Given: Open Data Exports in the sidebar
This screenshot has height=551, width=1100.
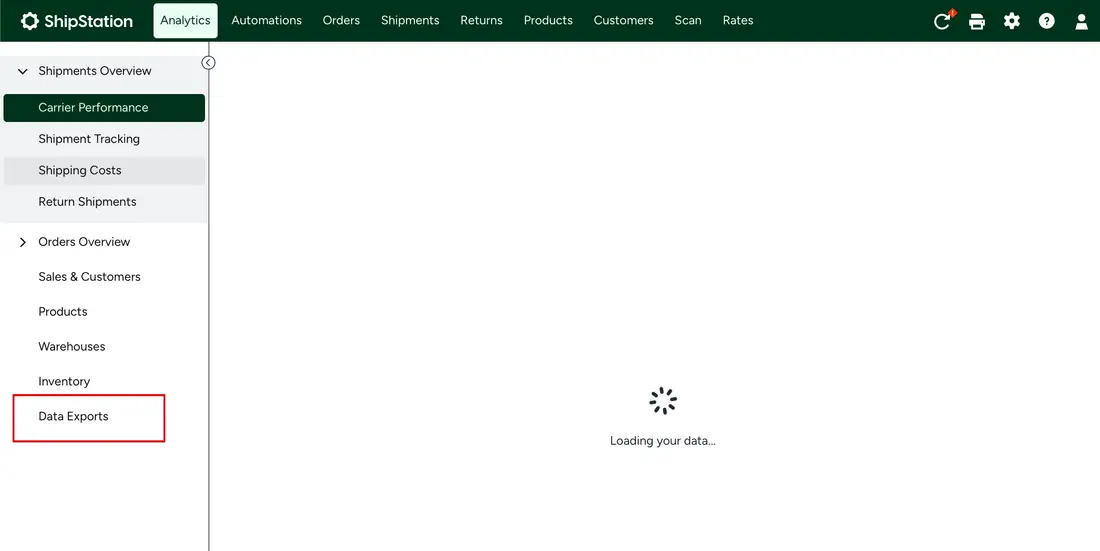Looking at the screenshot, I should pyautogui.click(x=73, y=417).
